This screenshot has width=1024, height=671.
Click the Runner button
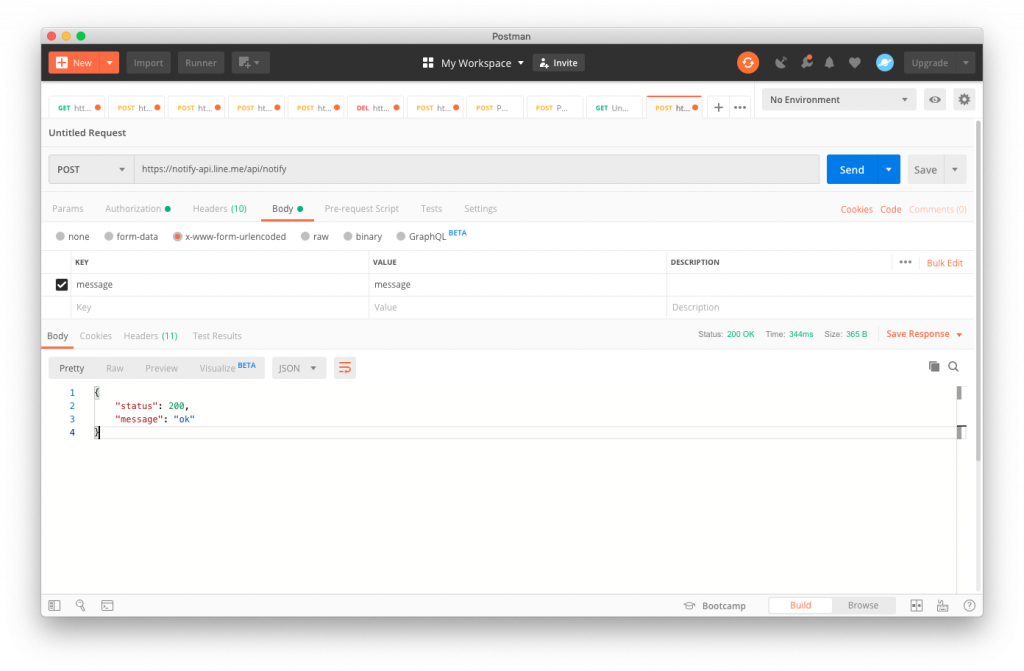(x=200, y=63)
